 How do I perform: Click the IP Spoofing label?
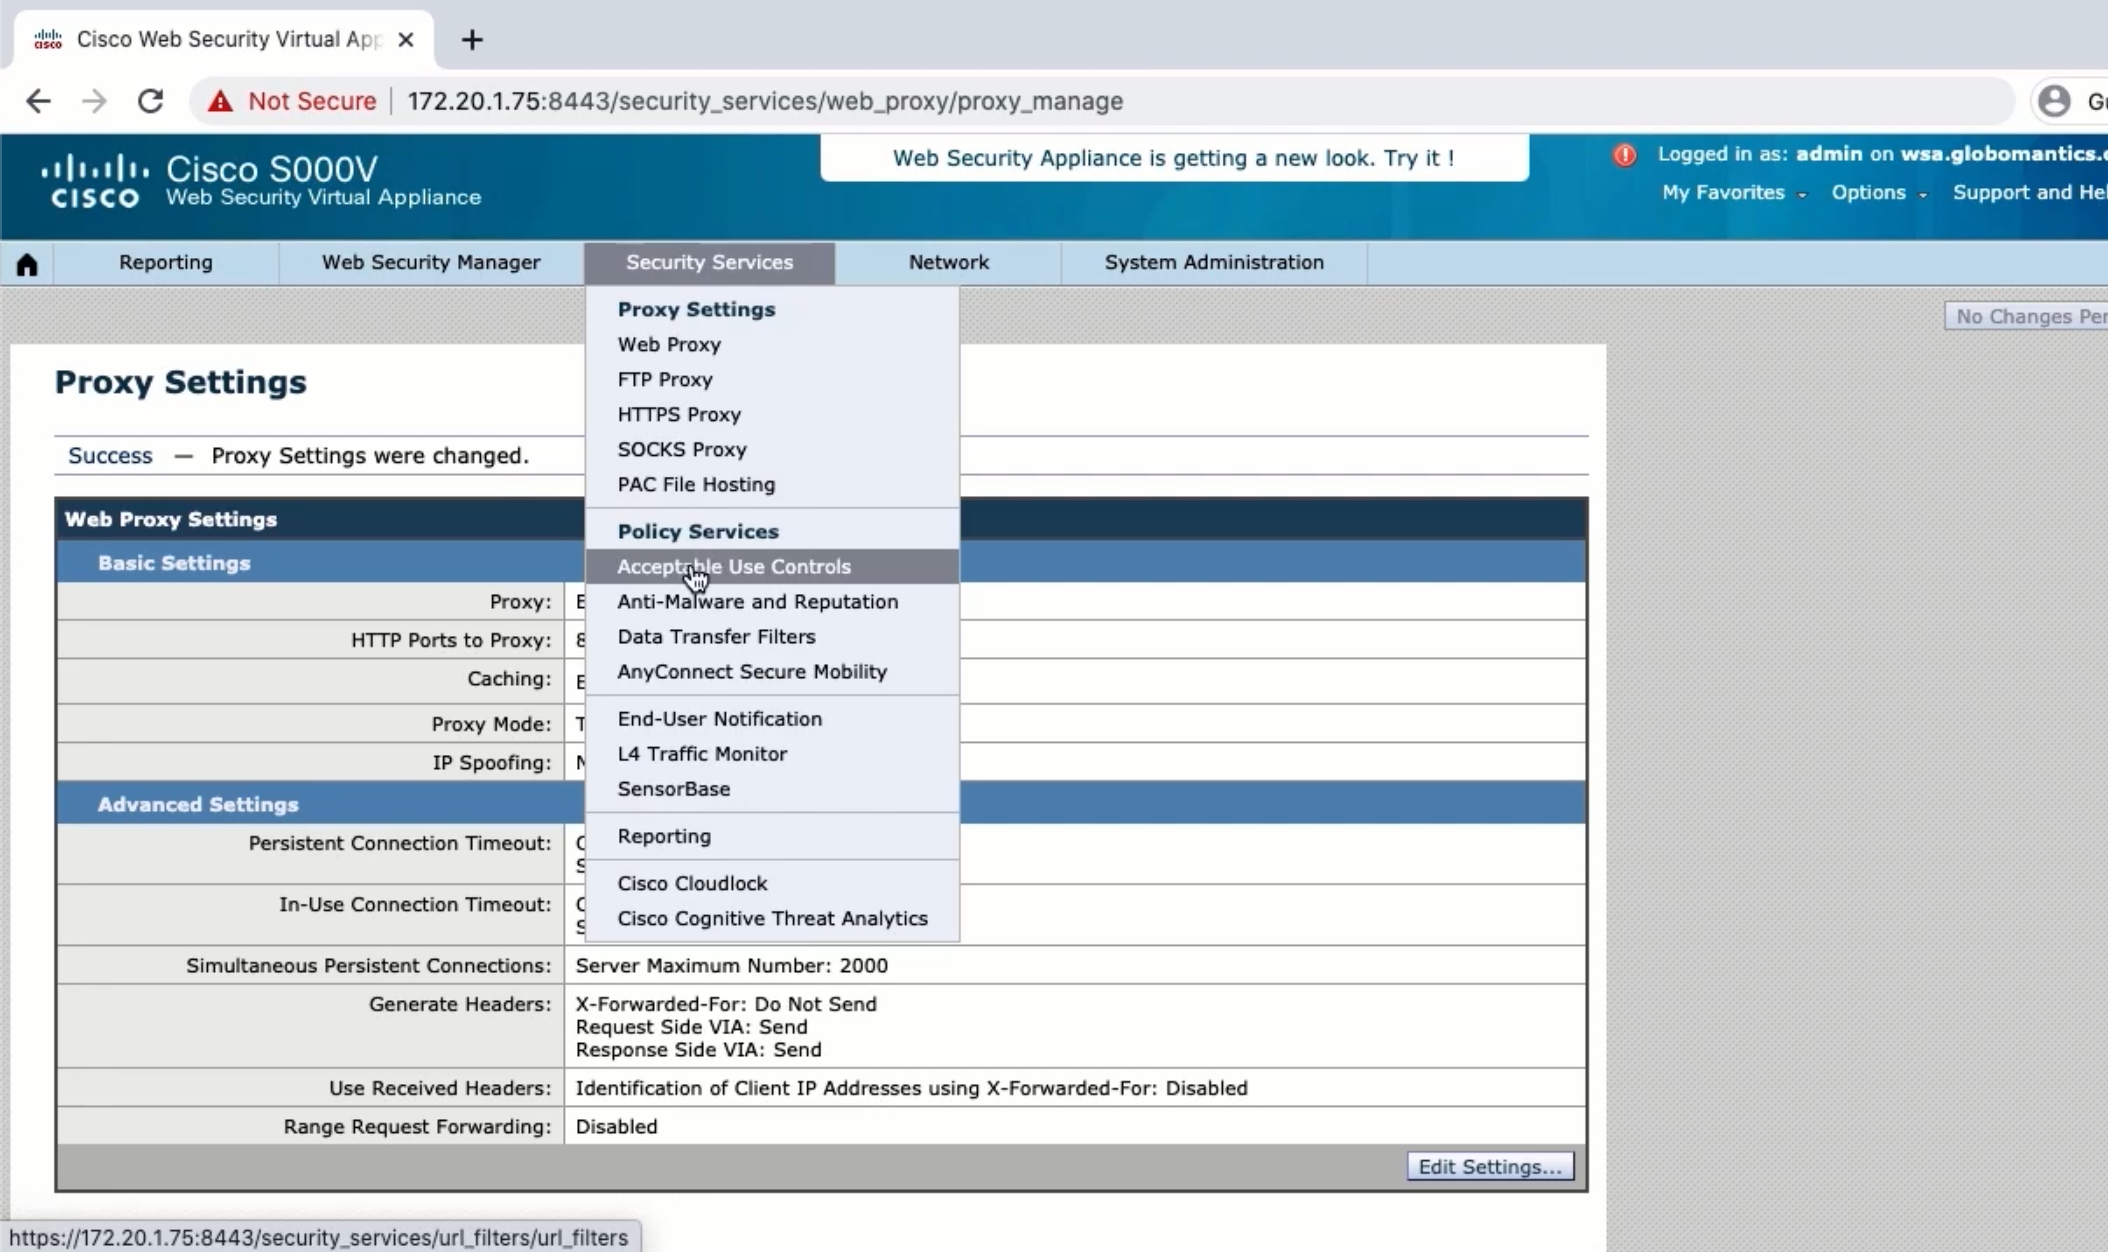492,762
